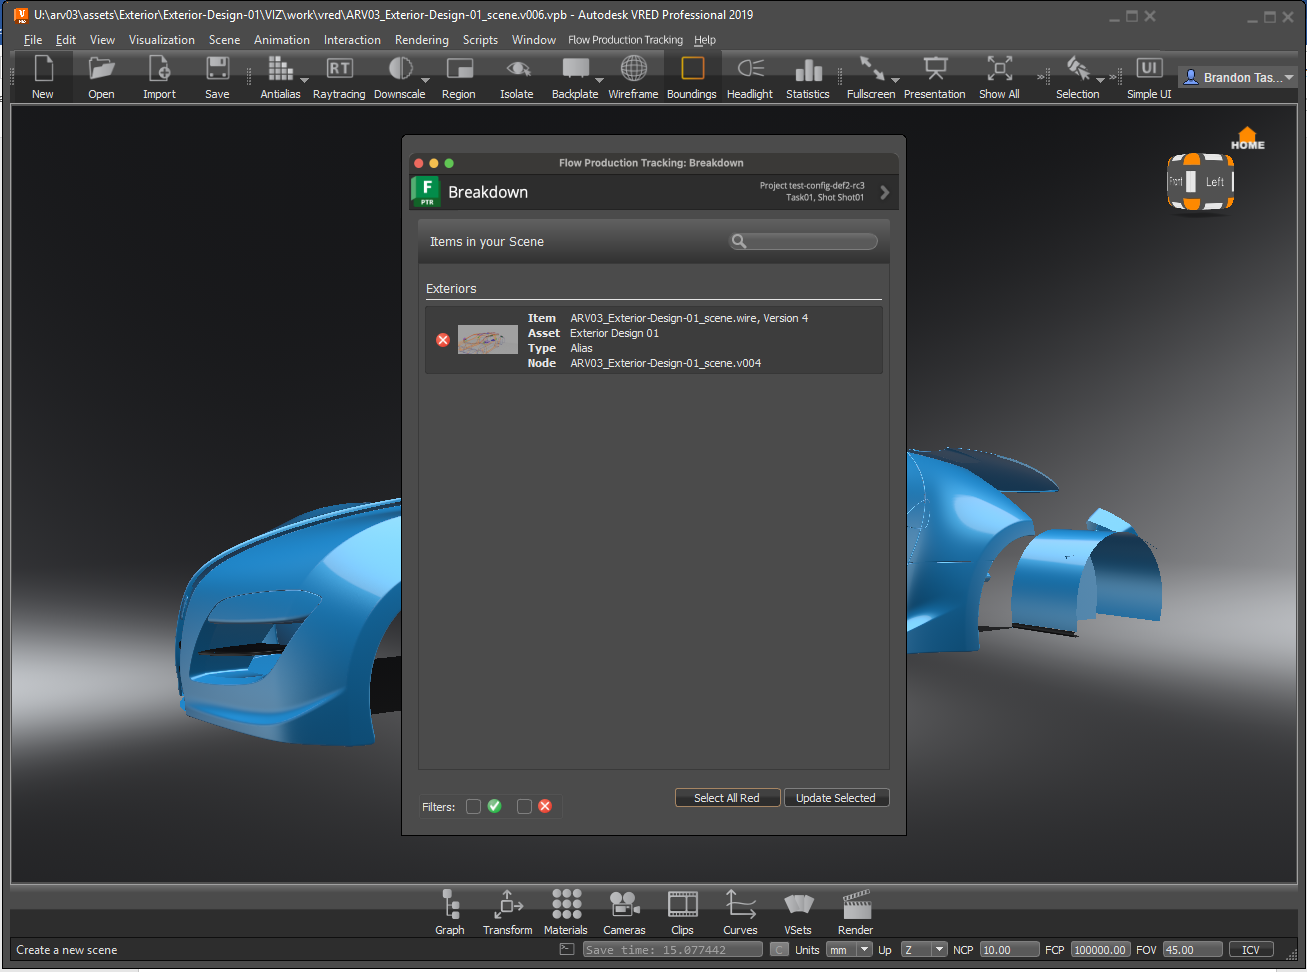Open the Clips module
Screen dimensions: 1307x972
[683, 905]
